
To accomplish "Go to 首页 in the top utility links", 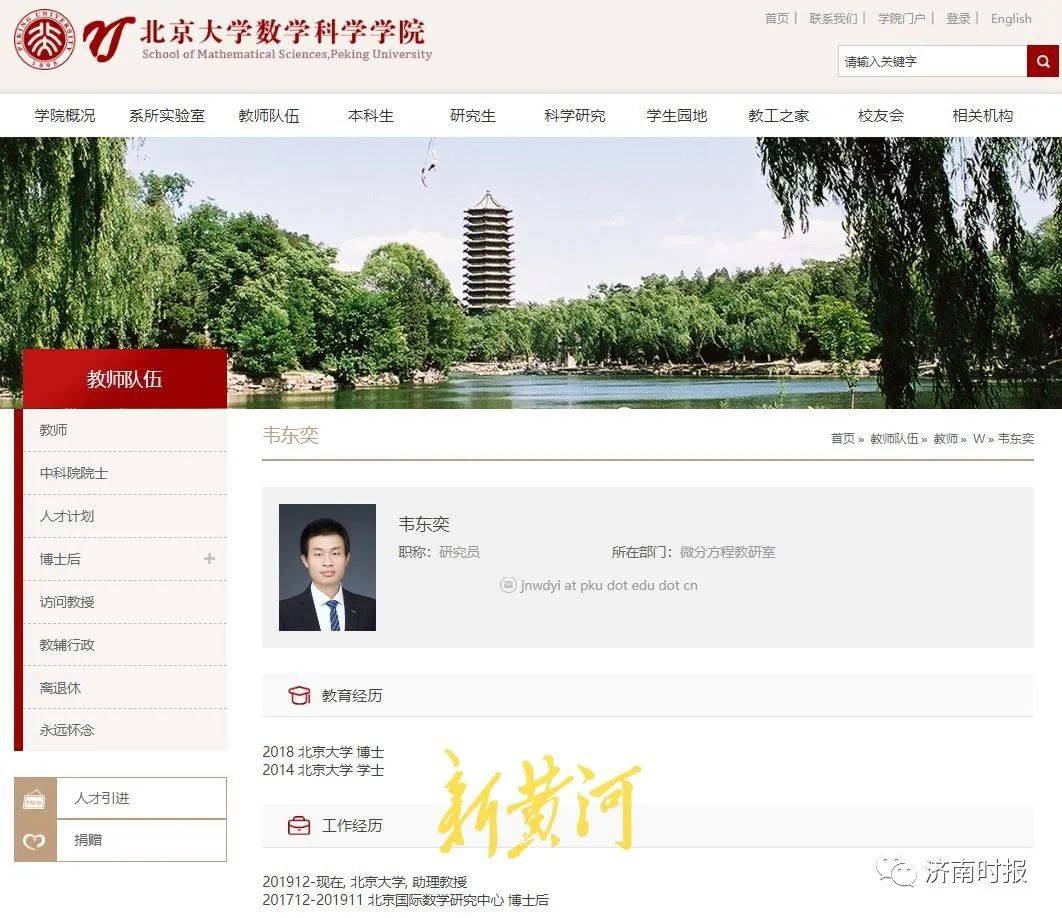I will tap(777, 18).
